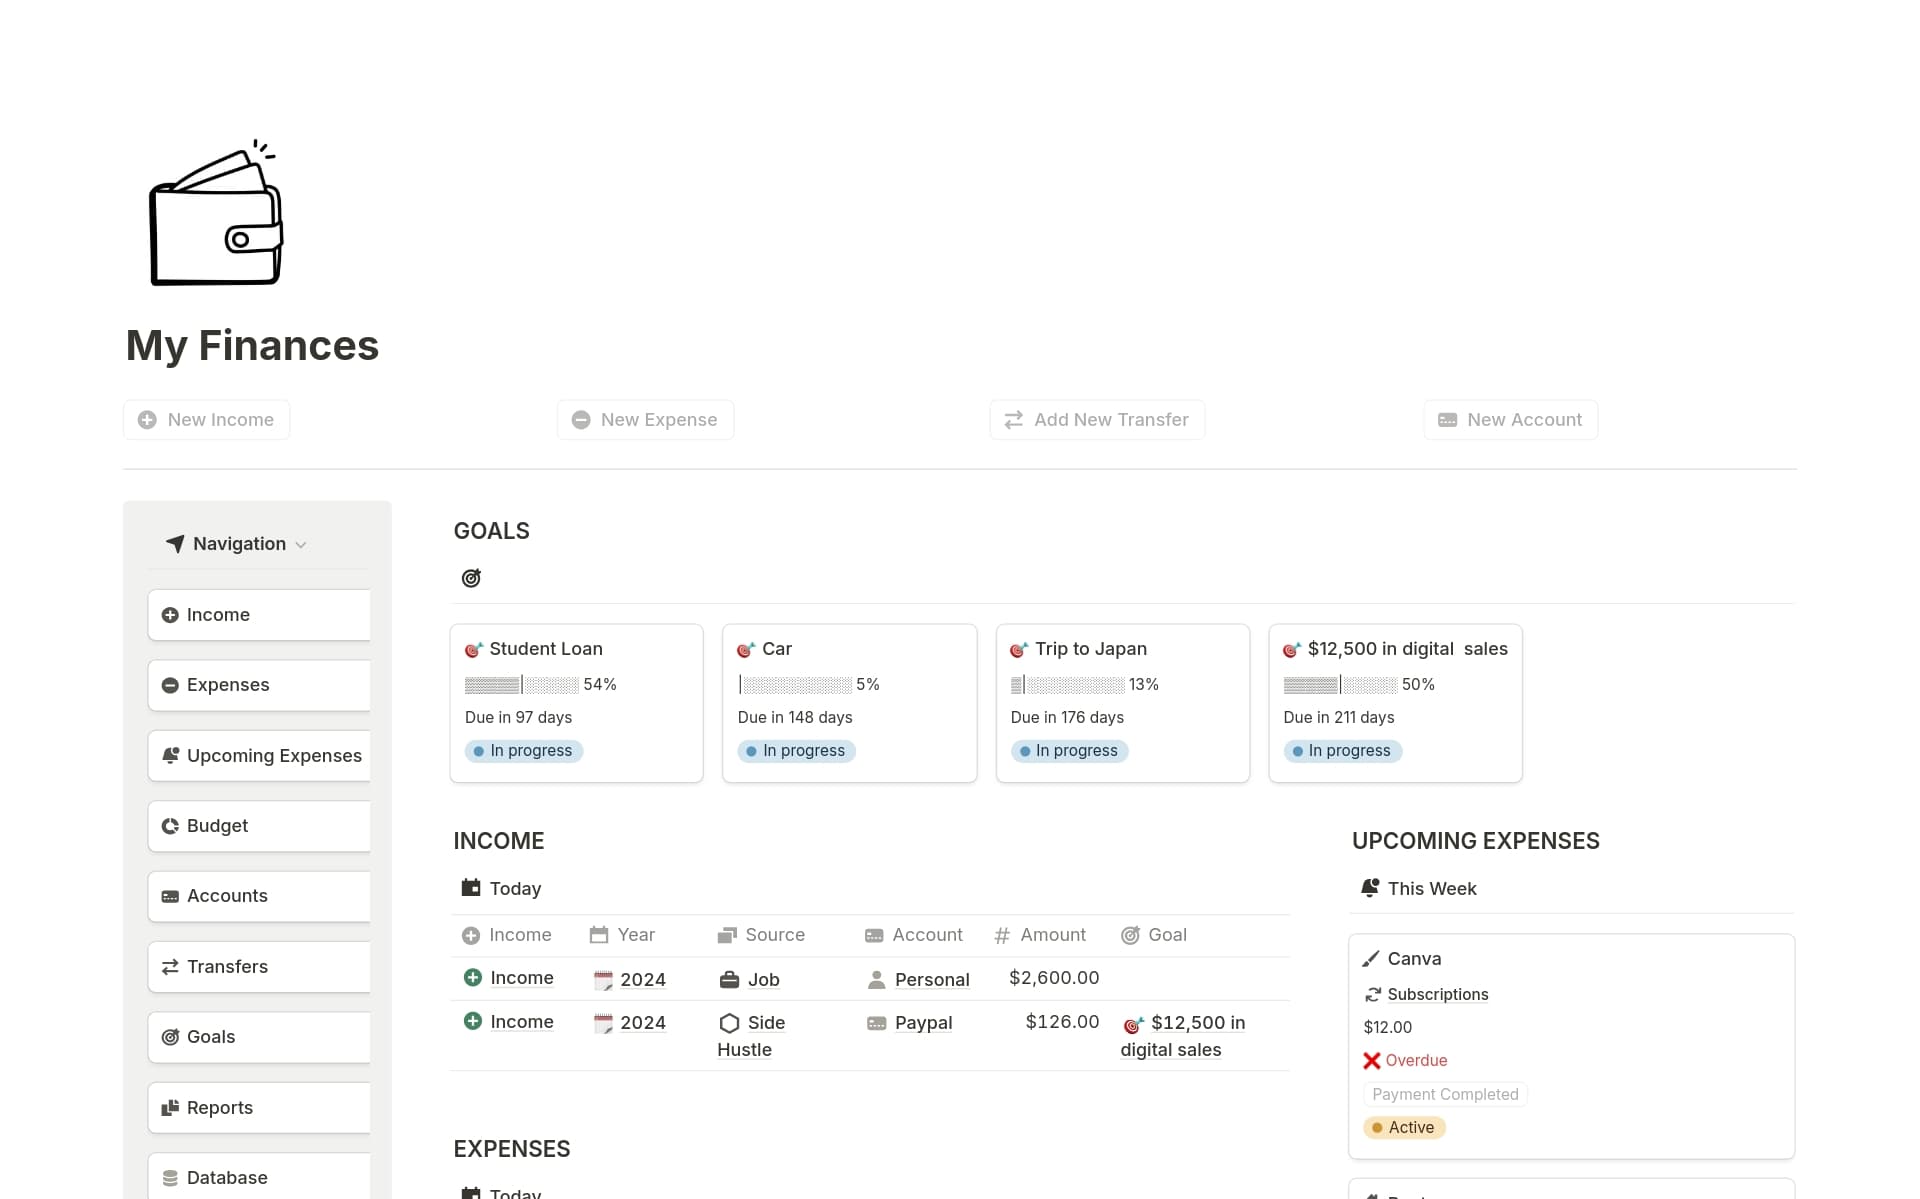Click the Overdue status on the Canva card

click(1405, 1060)
